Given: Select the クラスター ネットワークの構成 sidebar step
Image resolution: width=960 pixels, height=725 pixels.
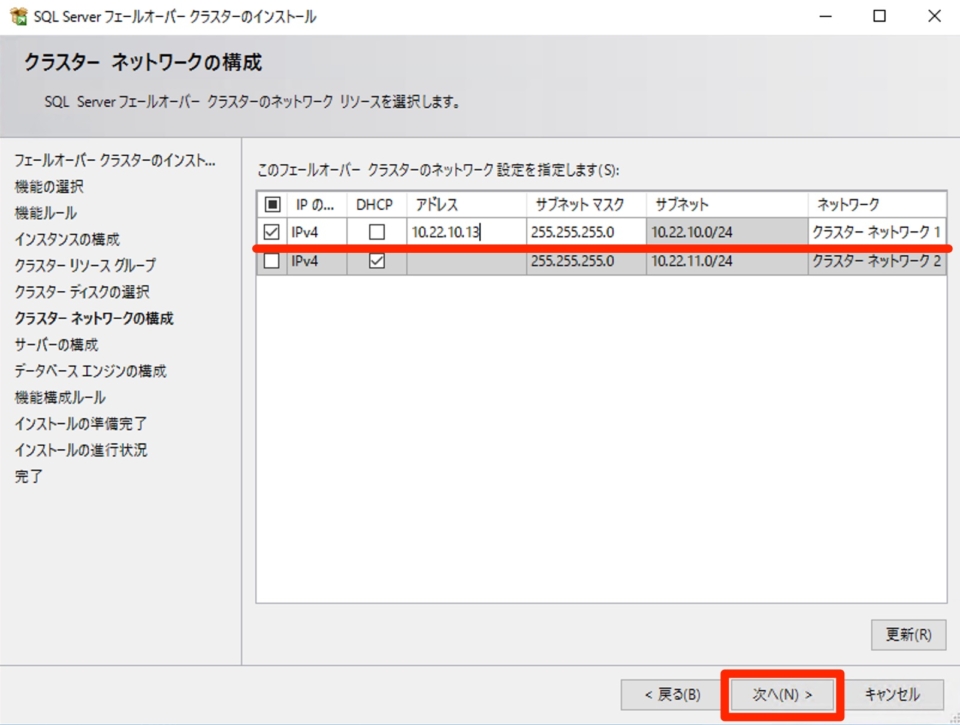Looking at the screenshot, I should [94, 318].
